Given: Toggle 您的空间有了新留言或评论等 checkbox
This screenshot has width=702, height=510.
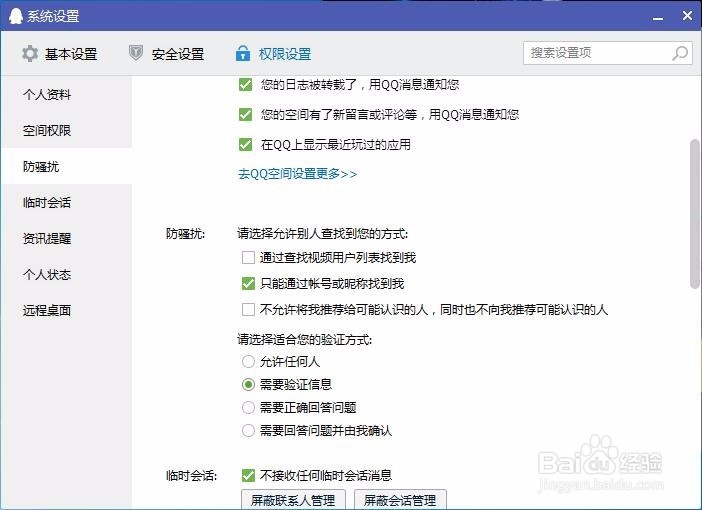Looking at the screenshot, I should (x=245, y=115).
